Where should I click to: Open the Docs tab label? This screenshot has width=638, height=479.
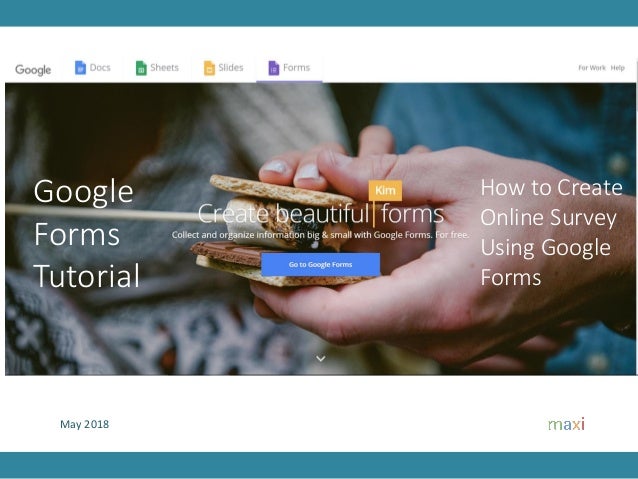tap(100, 68)
